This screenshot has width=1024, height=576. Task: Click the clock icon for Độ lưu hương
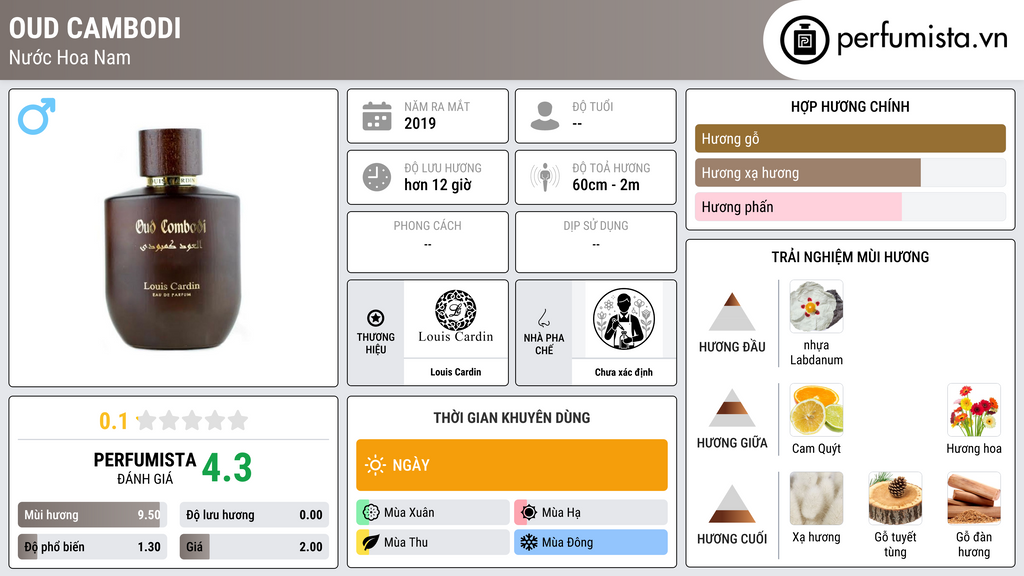377,177
